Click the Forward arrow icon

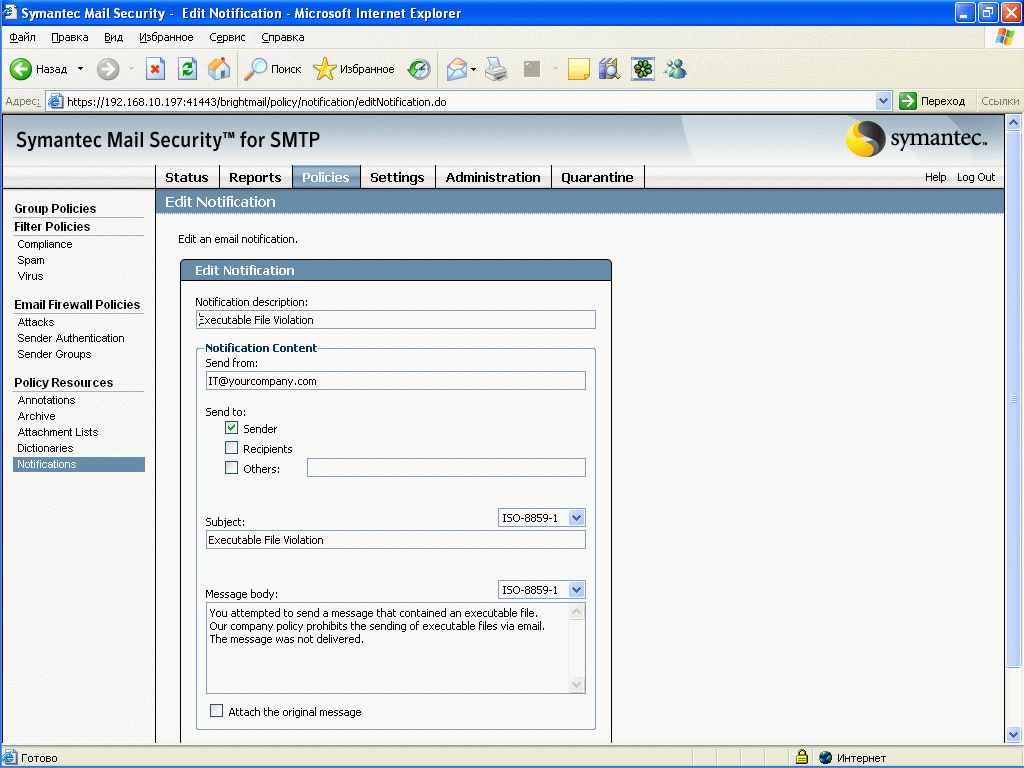point(108,69)
